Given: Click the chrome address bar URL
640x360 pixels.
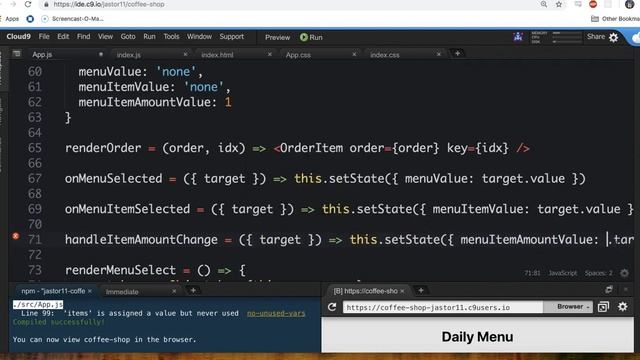Looking at the screenshot, I should point(109,4).
